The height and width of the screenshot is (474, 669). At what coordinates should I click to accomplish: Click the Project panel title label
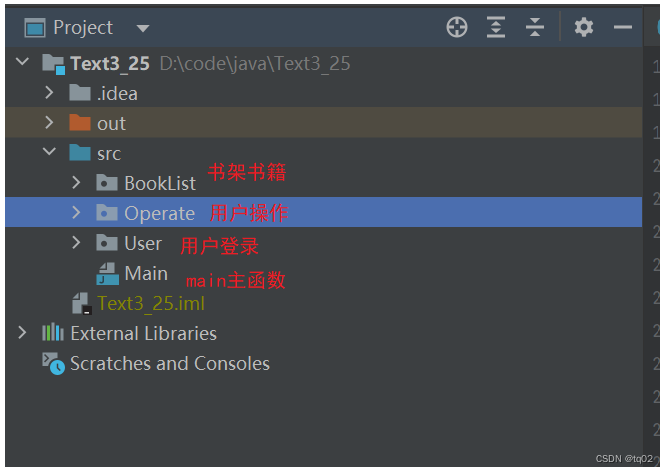coord(82,28)
